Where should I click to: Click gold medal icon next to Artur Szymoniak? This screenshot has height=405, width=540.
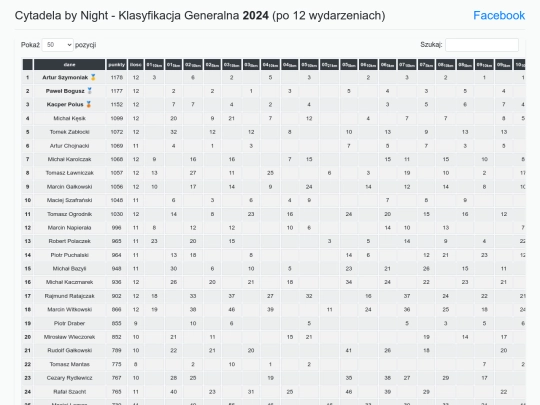[x=93, y=77]
